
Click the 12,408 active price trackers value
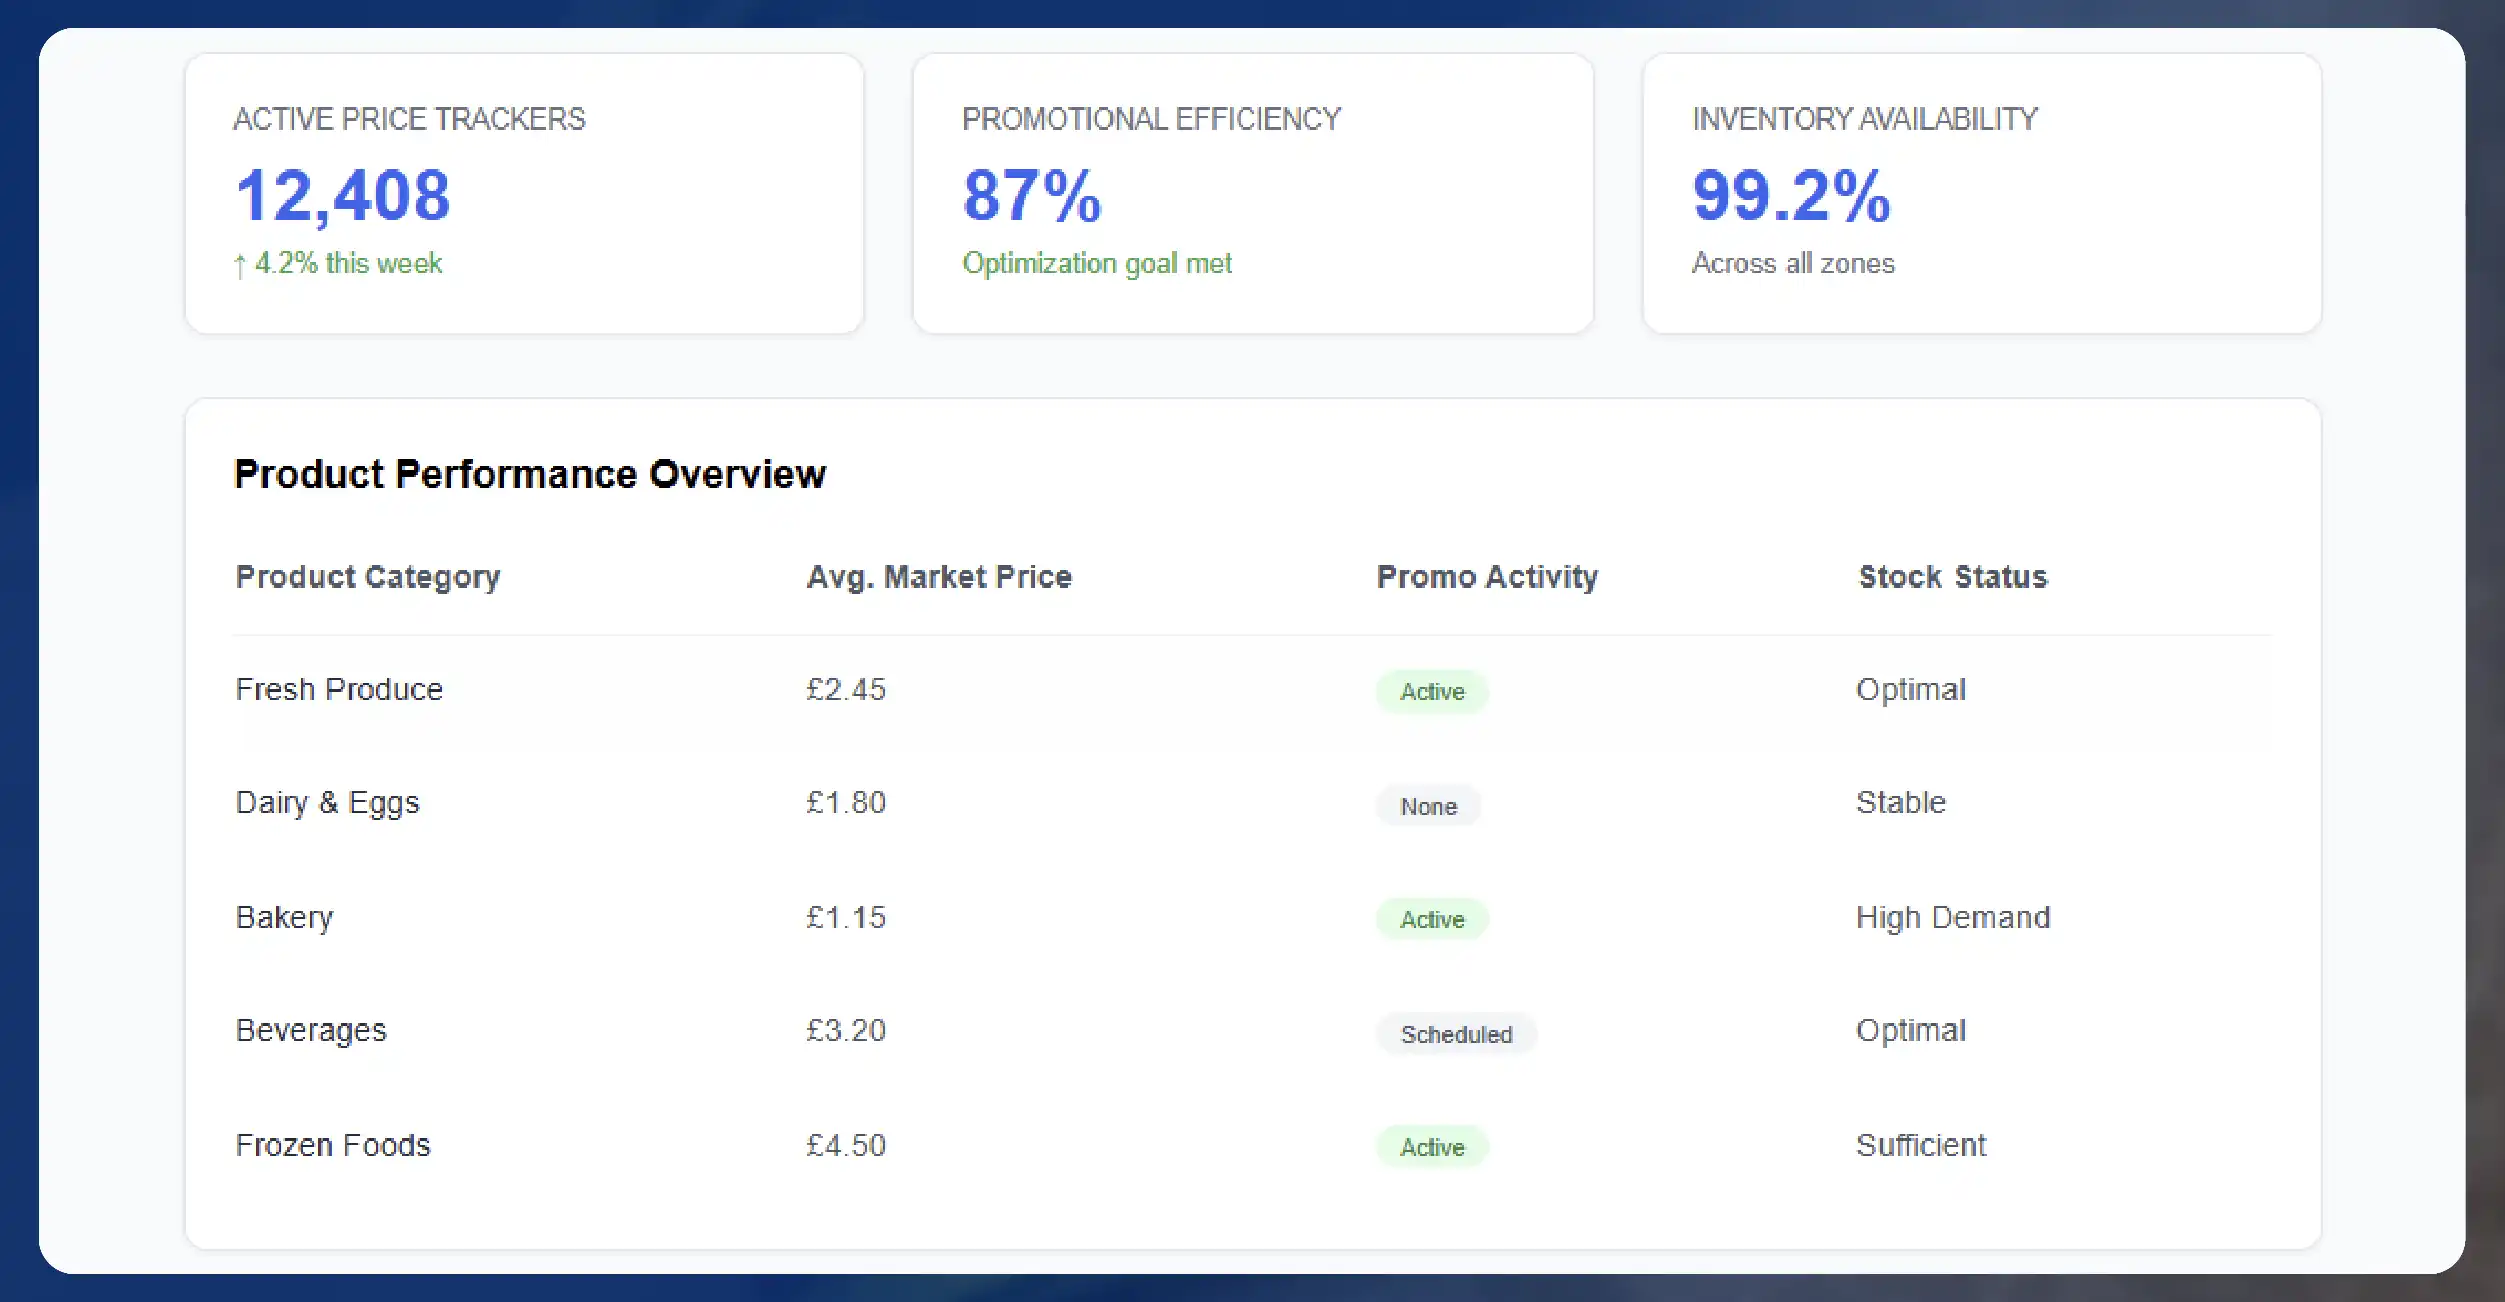click(342, 196)
